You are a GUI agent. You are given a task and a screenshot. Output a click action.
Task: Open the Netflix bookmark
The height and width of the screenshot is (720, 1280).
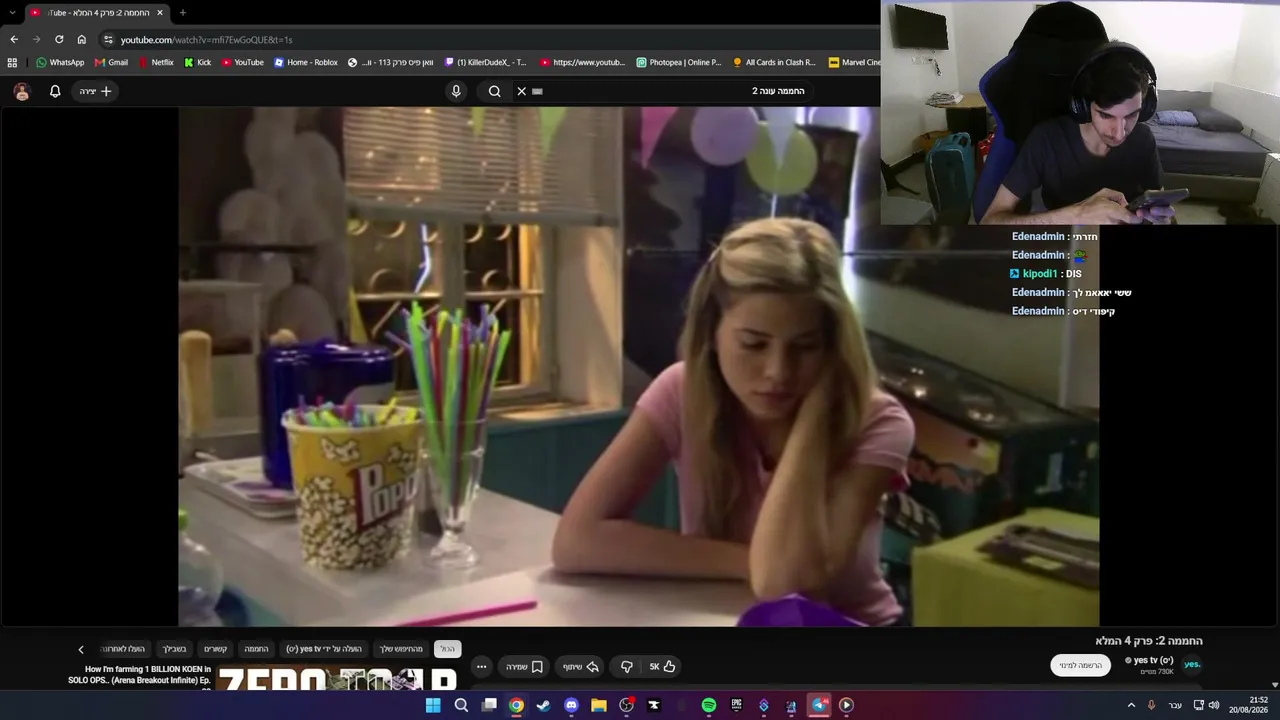(x=155, y=62)
